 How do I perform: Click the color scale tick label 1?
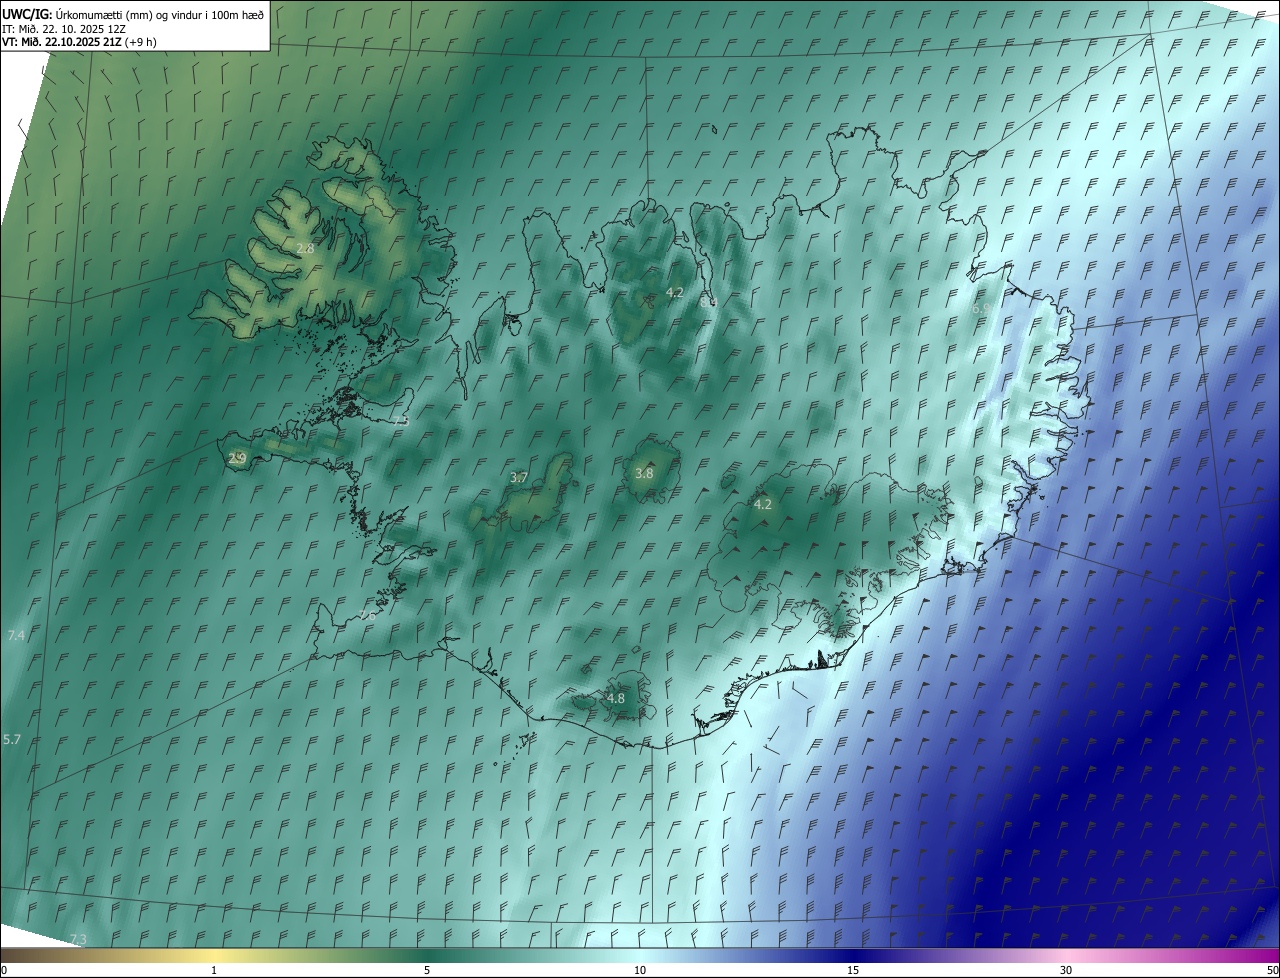[214, 970]
